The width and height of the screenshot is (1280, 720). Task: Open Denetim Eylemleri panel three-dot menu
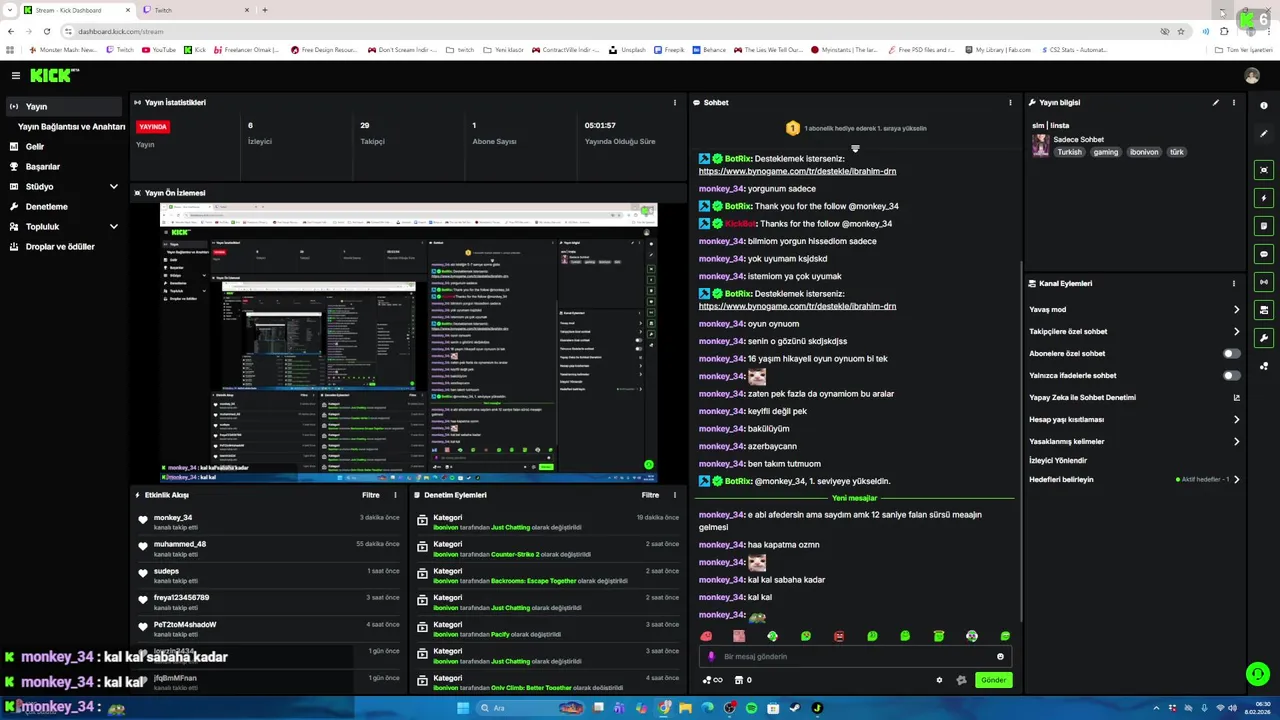coord(674,495)
